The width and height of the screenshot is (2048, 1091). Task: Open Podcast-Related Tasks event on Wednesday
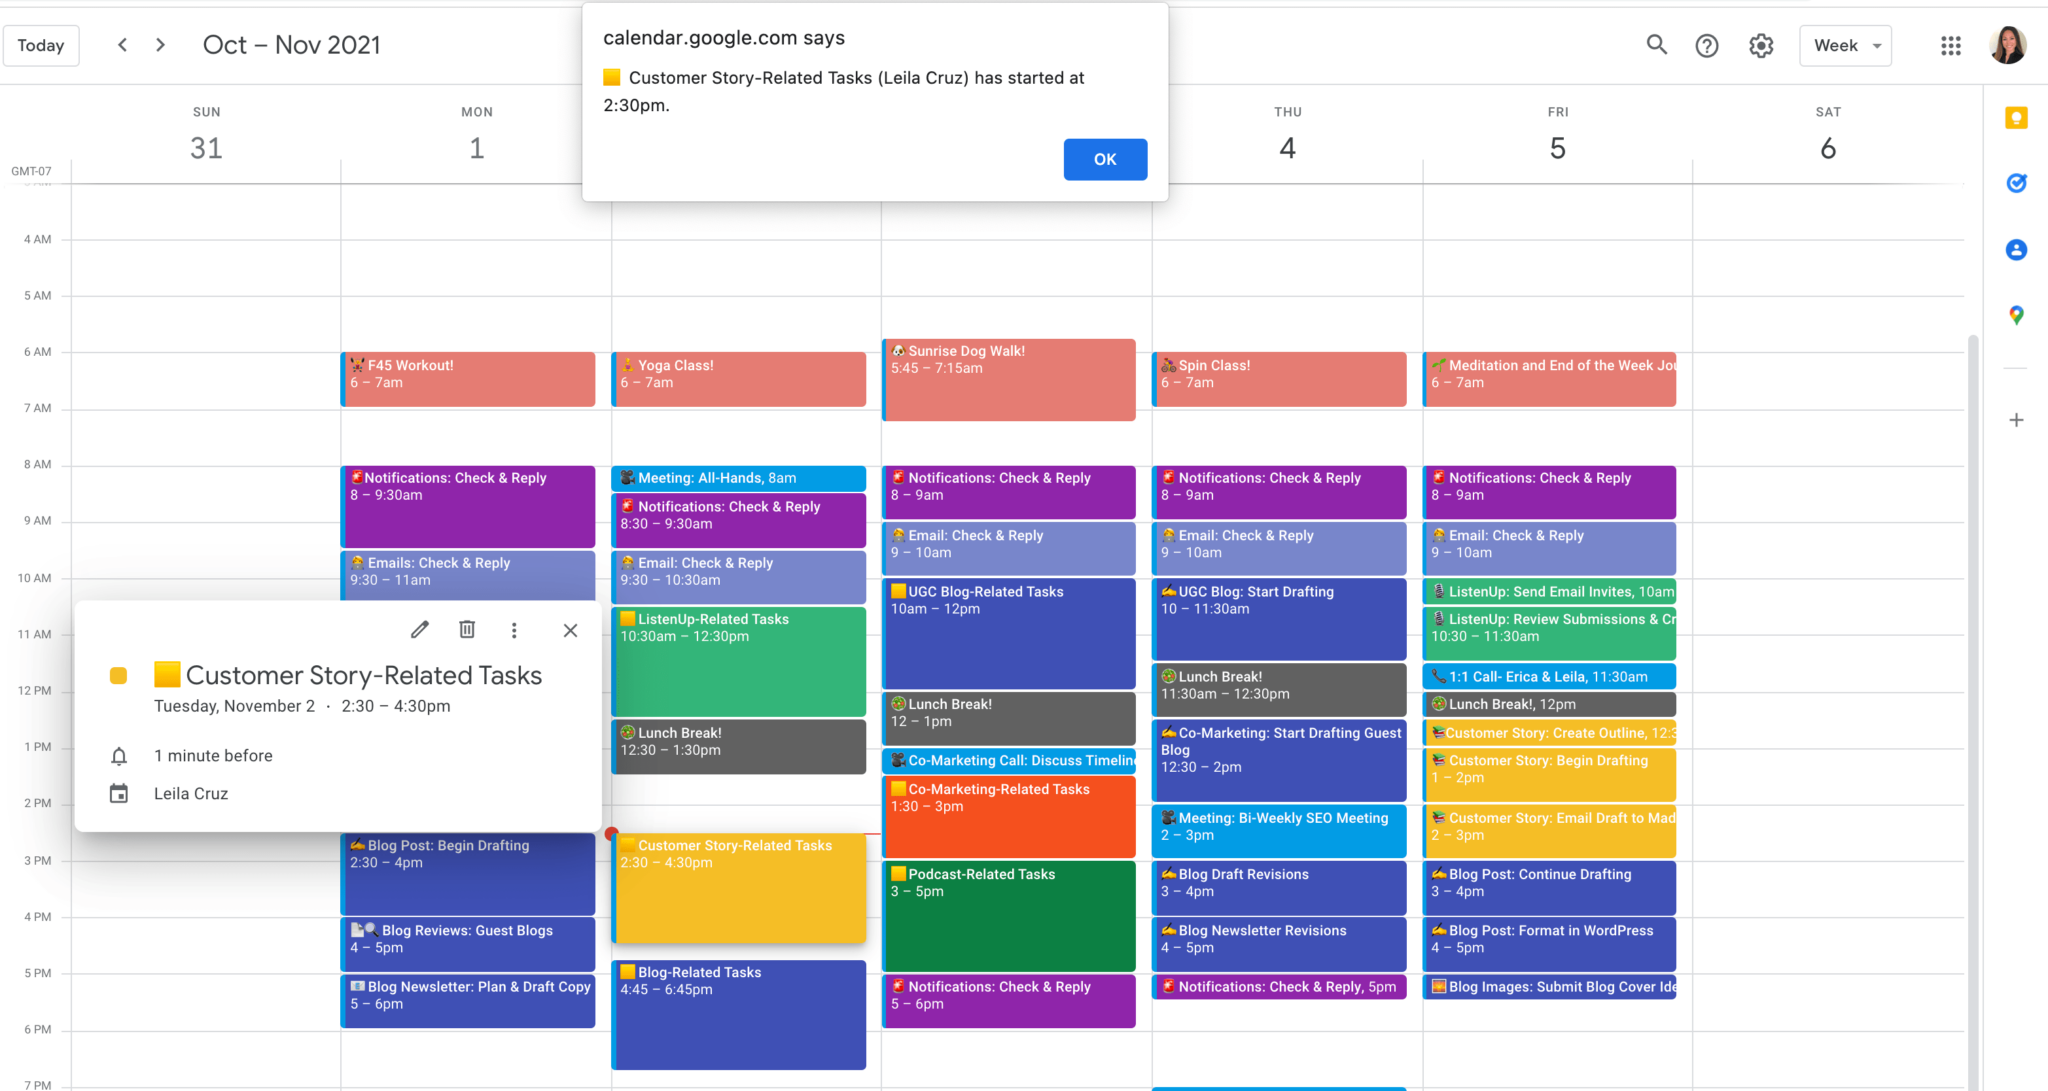click(x=1008, y=915)
